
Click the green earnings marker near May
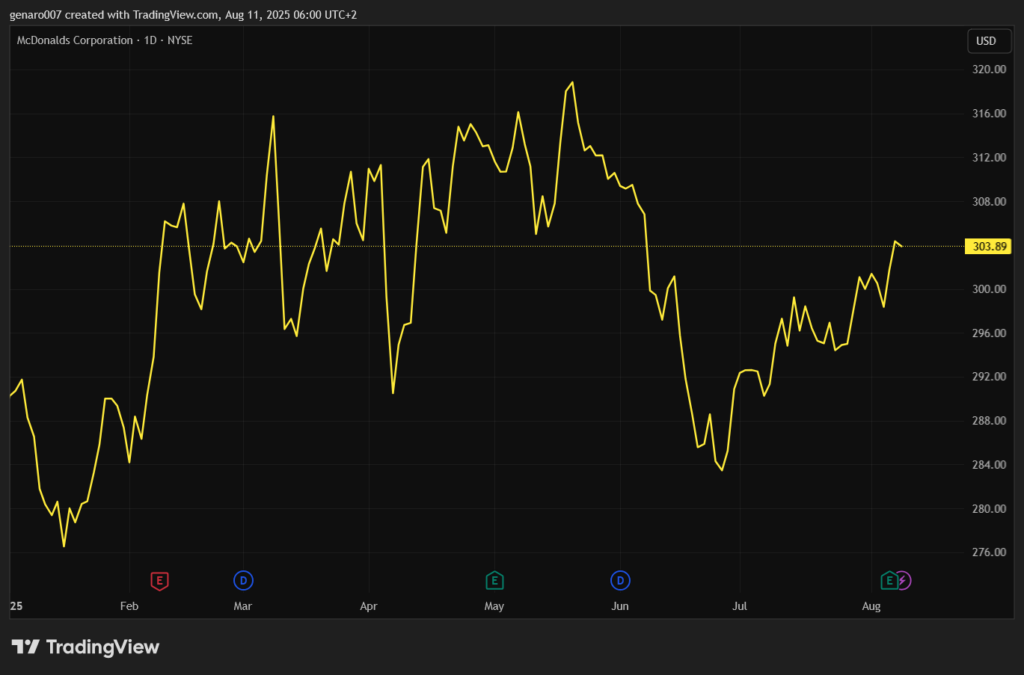pyautogui.click(x=493, y=580)
